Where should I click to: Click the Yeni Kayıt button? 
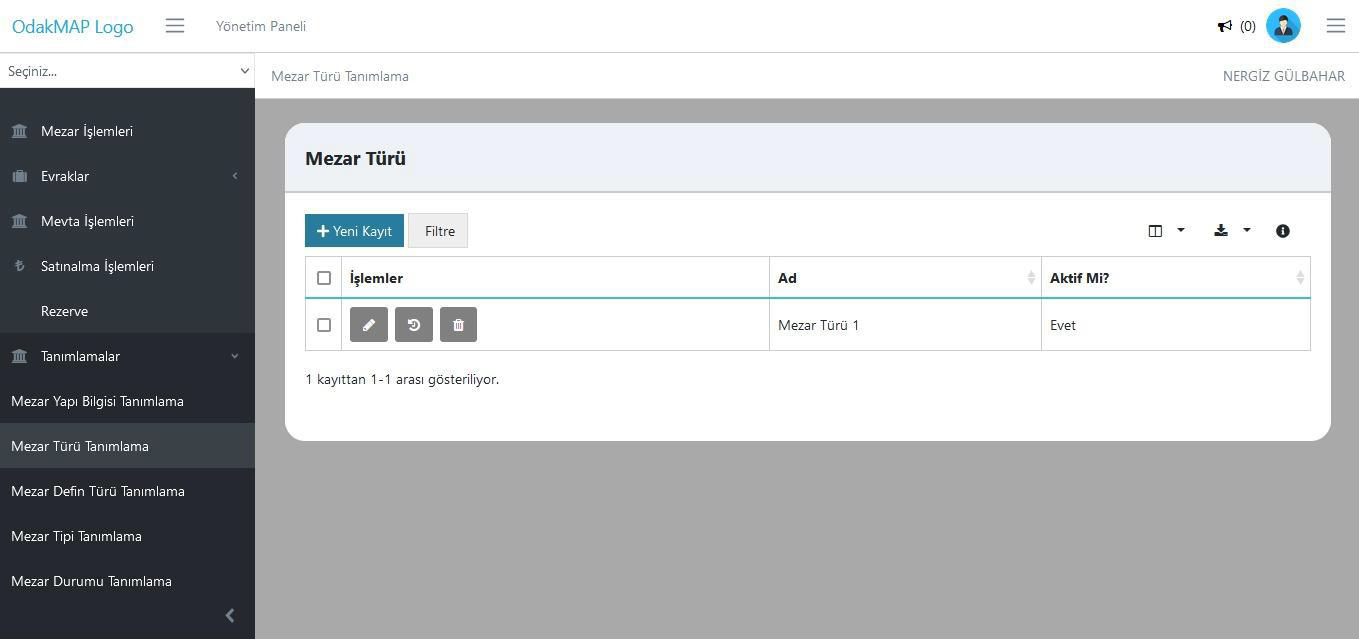[354, 231]
